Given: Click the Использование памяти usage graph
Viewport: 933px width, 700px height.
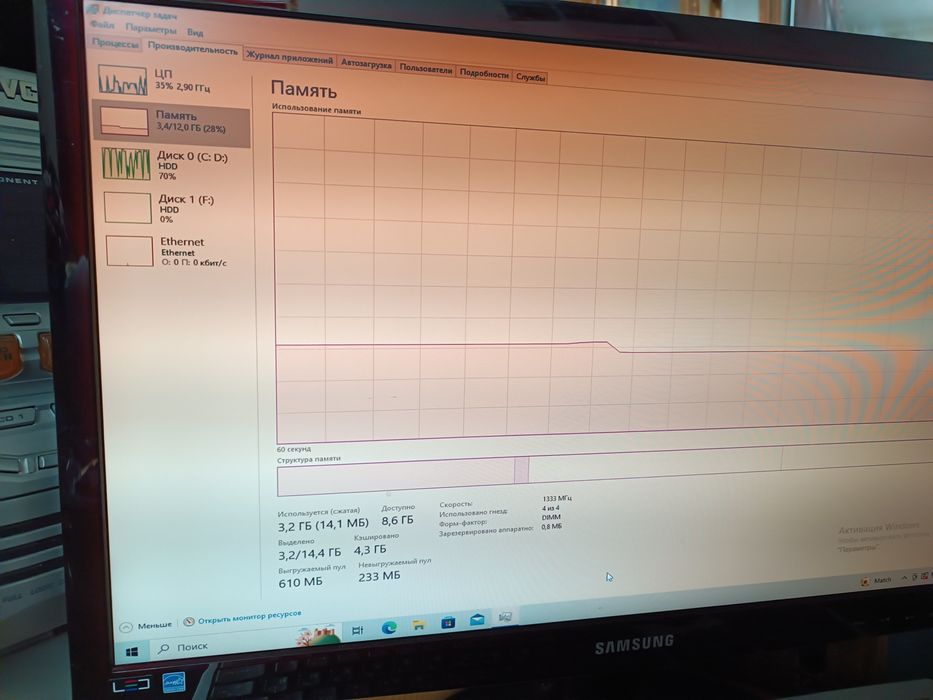Looking at the screenshot, I should click(603, 278).
